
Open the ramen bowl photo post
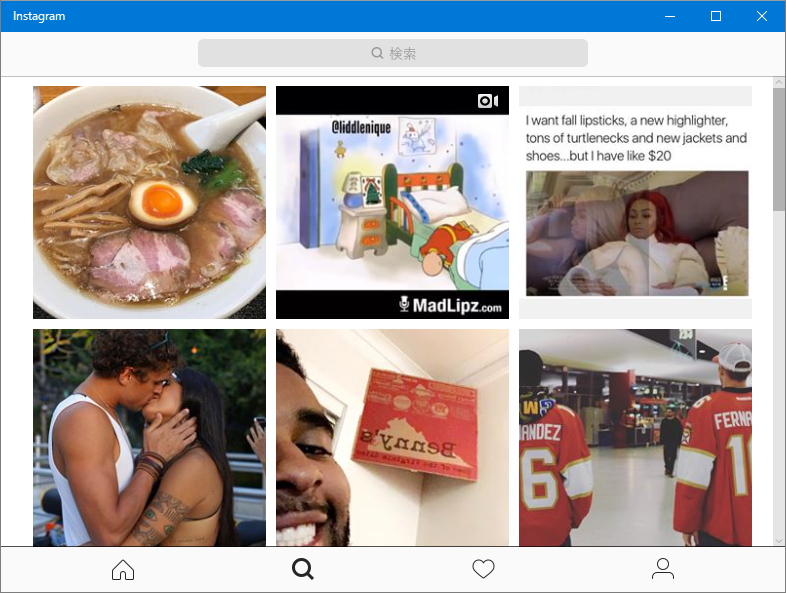[149, 203]
